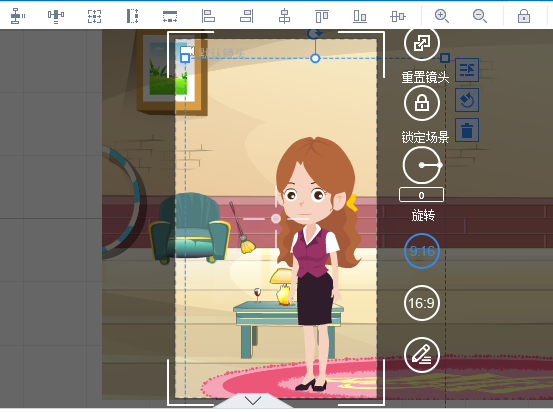This screenshot has width=553, height=412.
Task: Select the 9:16 aspect ratio
Action: [x=422, y=251]
